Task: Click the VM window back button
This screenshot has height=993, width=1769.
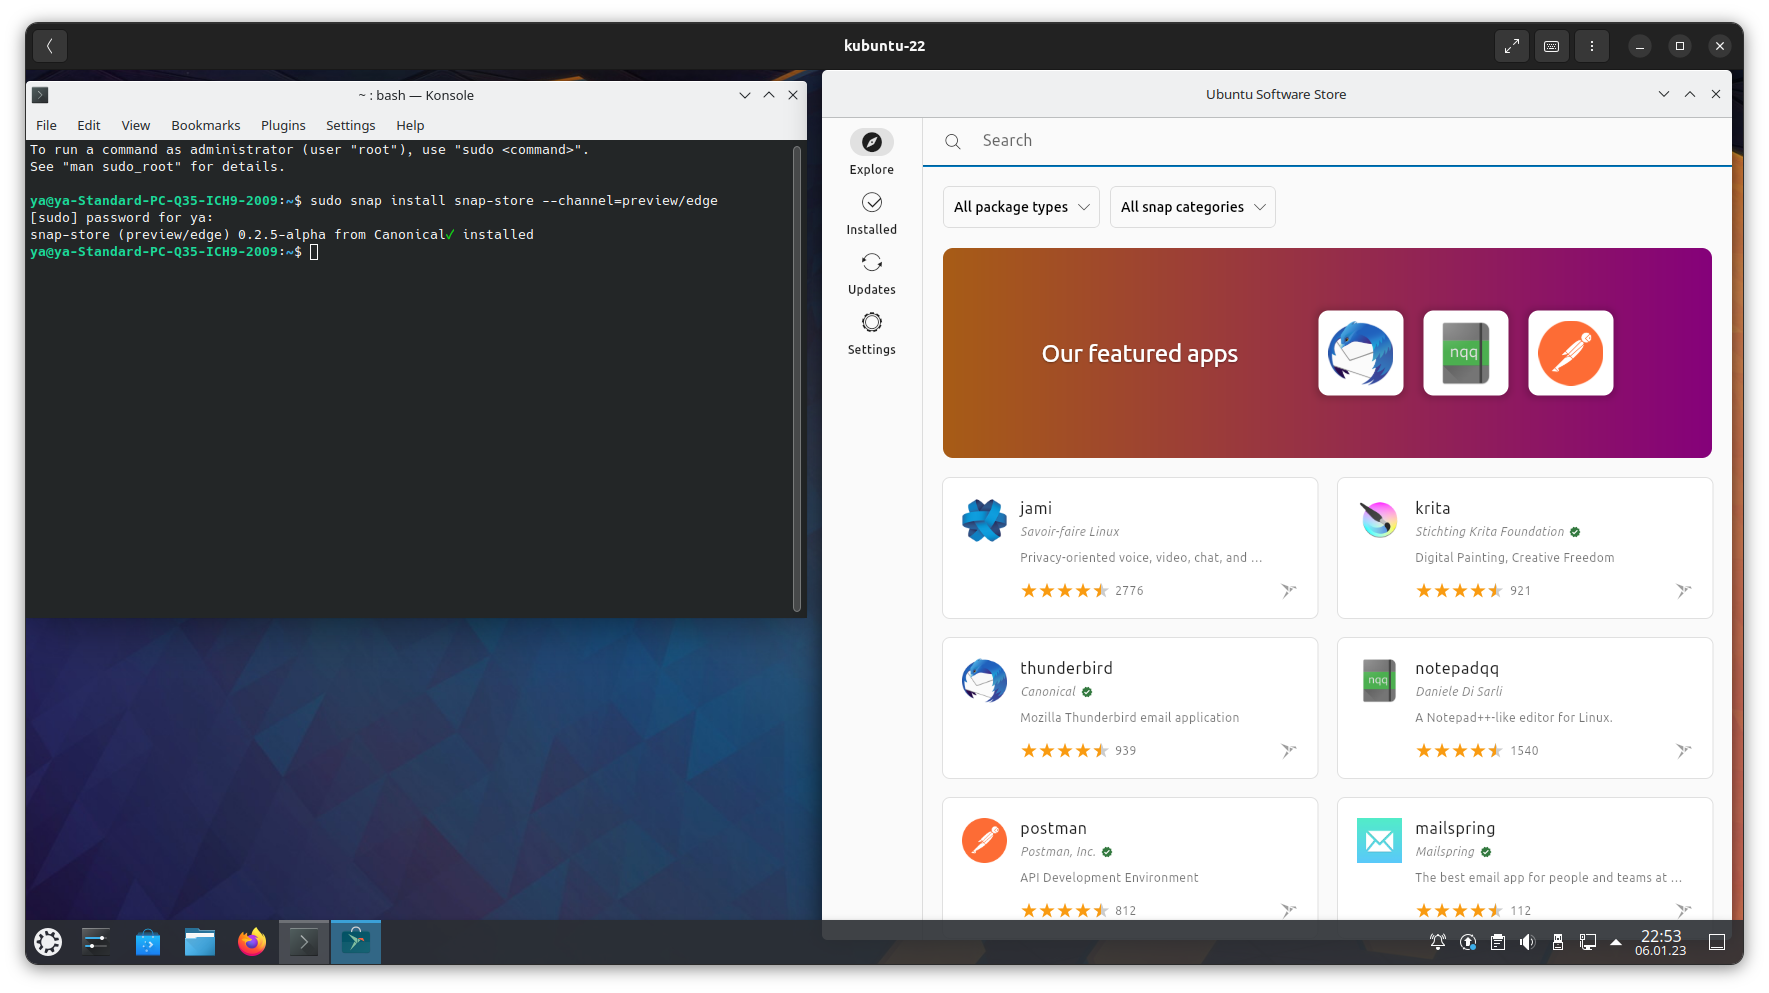Action: (x=50, y=46)
